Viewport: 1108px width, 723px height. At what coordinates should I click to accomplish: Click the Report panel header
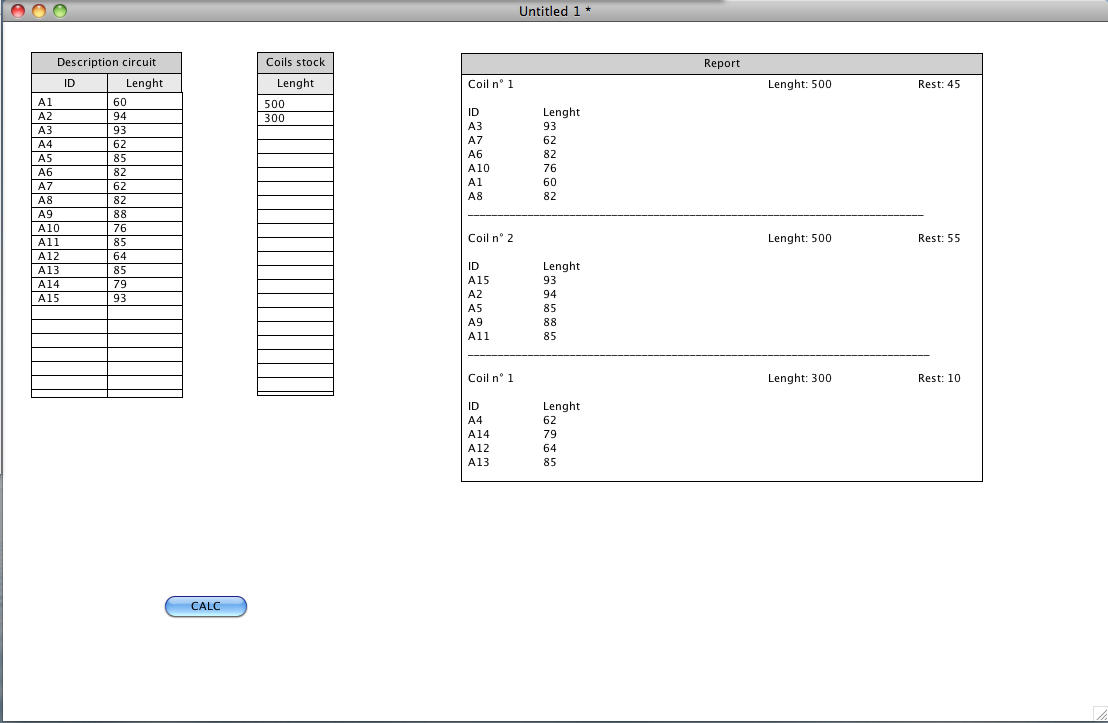721,63
